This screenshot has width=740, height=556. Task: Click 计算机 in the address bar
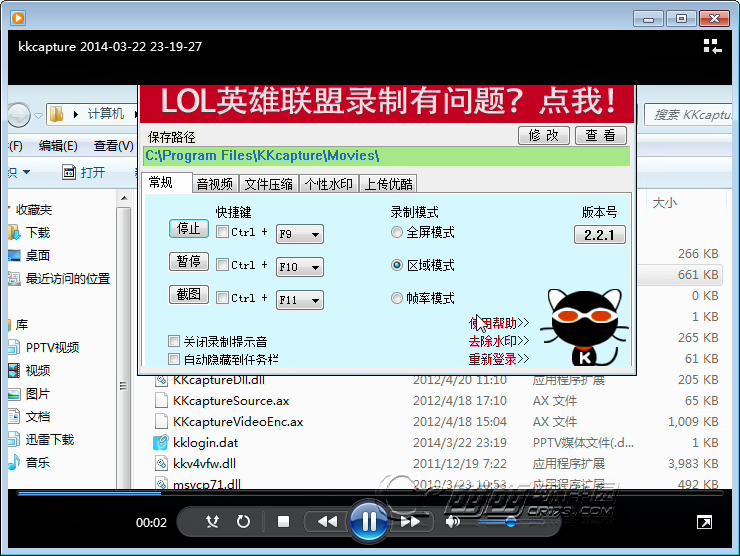tap(106, 114)
